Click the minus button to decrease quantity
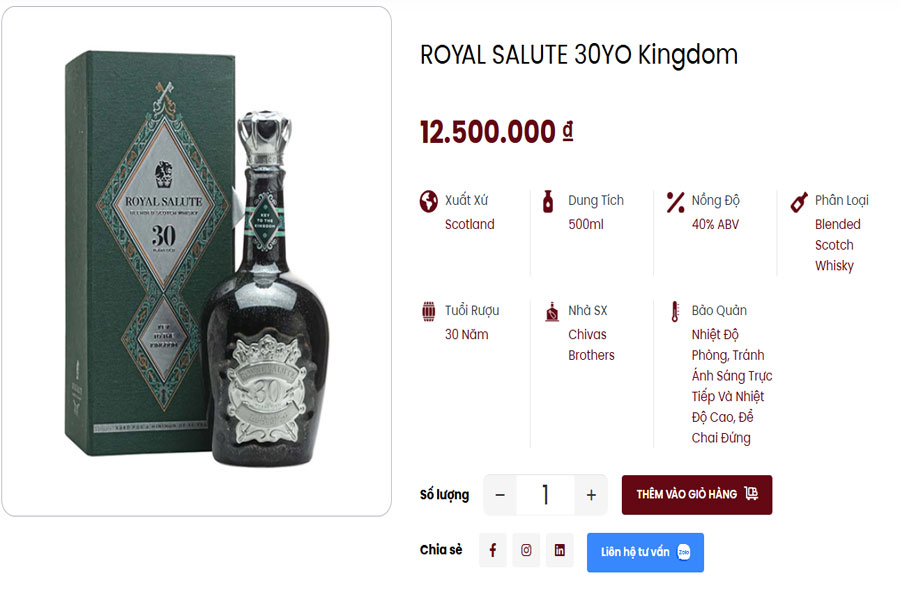 pyautogui.click(x=498, y=494)
